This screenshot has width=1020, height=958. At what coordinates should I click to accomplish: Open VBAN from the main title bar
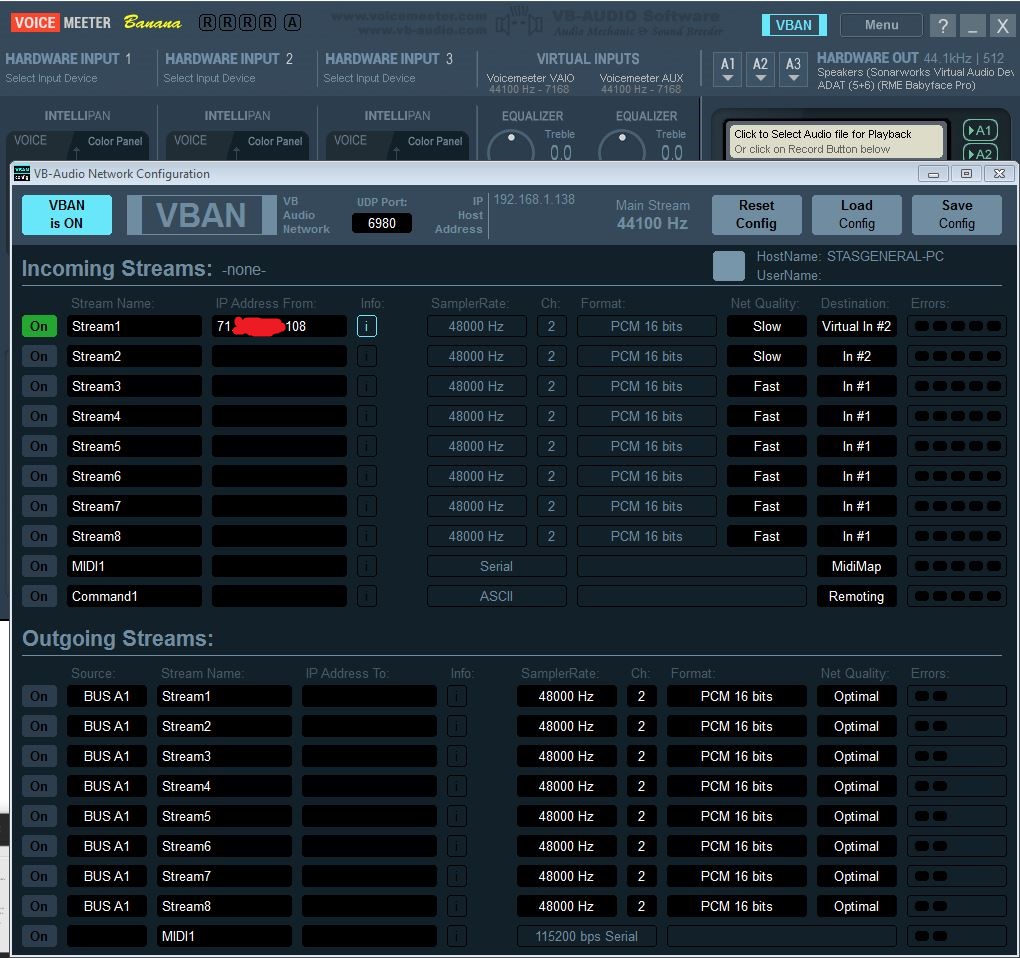(x=794, y=25)
